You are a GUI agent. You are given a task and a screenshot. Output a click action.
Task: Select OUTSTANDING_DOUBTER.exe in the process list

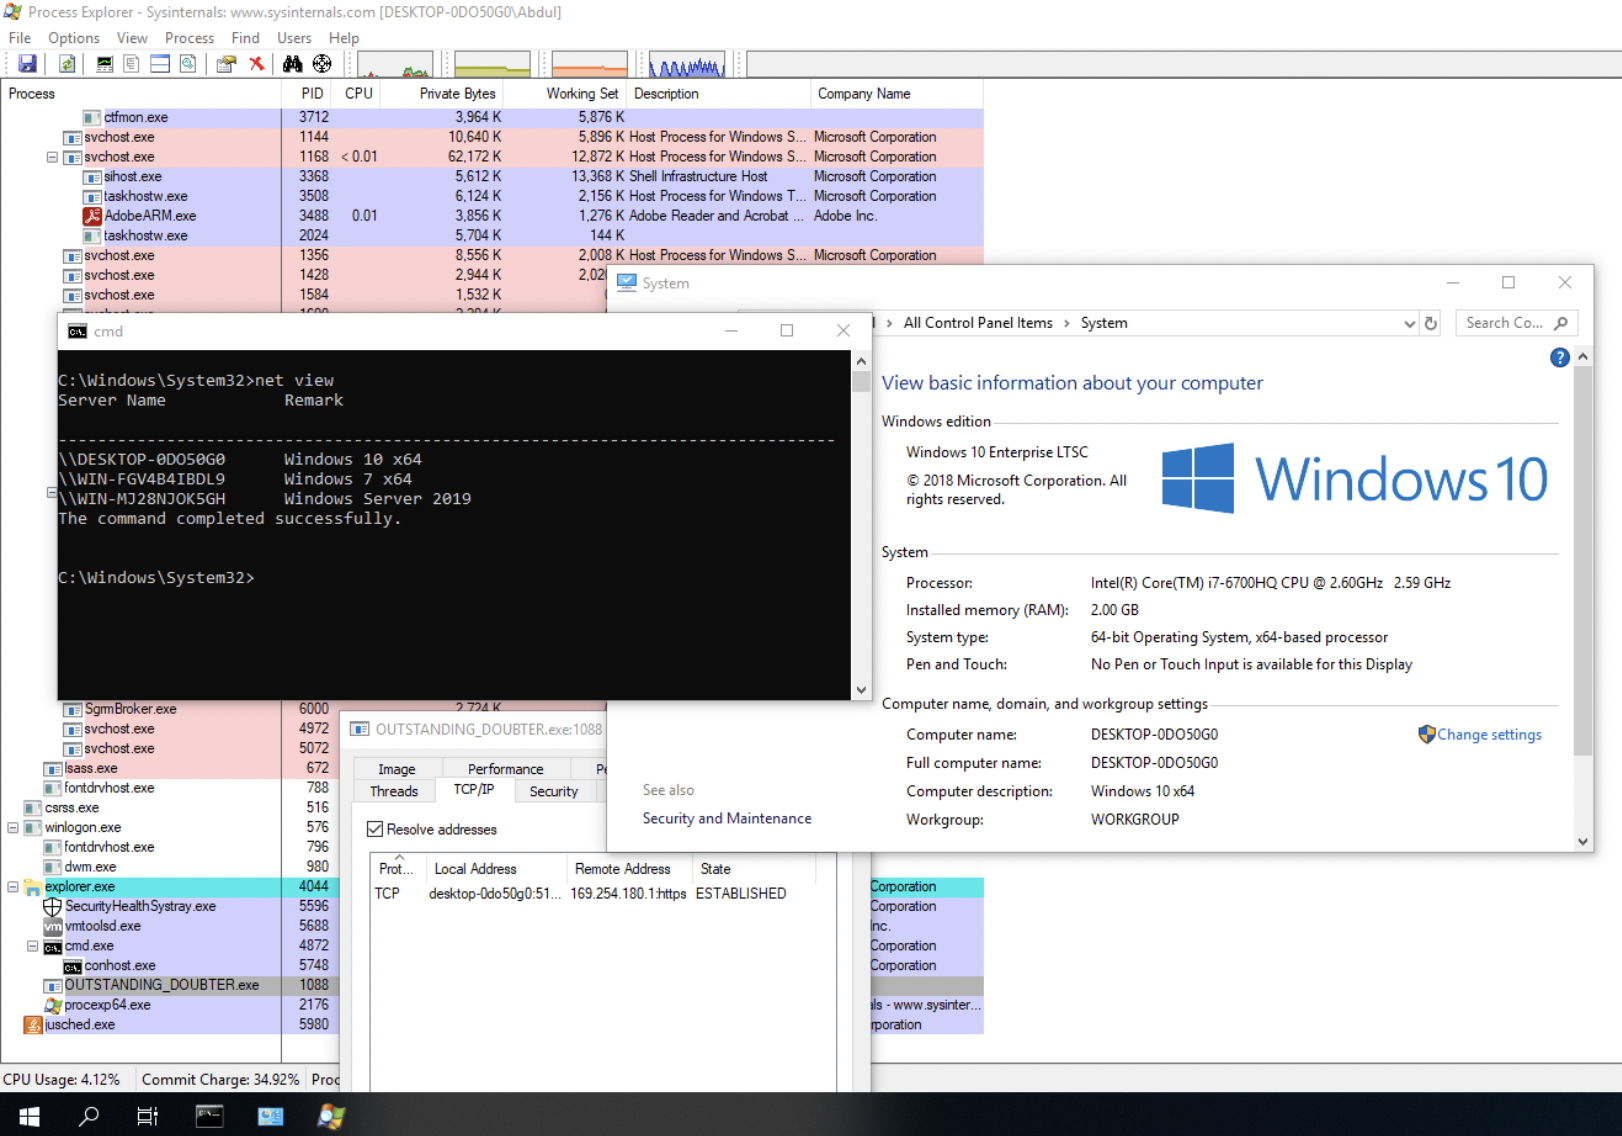click(161, 985)
